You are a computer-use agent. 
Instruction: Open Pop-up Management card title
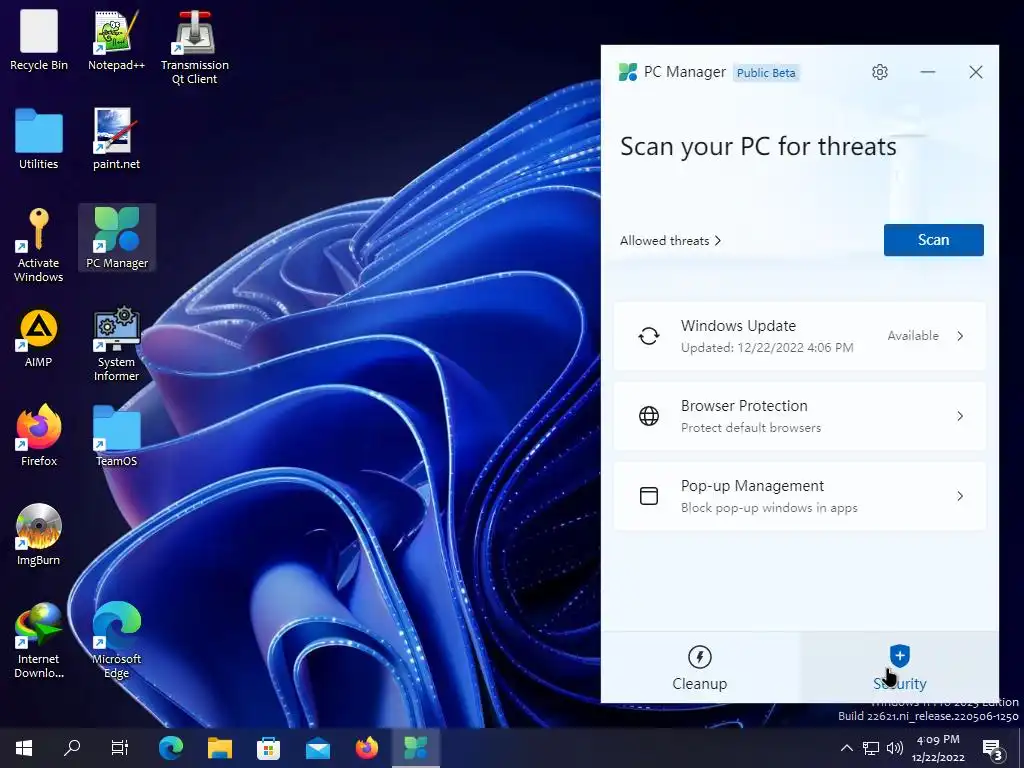[752, 486]
